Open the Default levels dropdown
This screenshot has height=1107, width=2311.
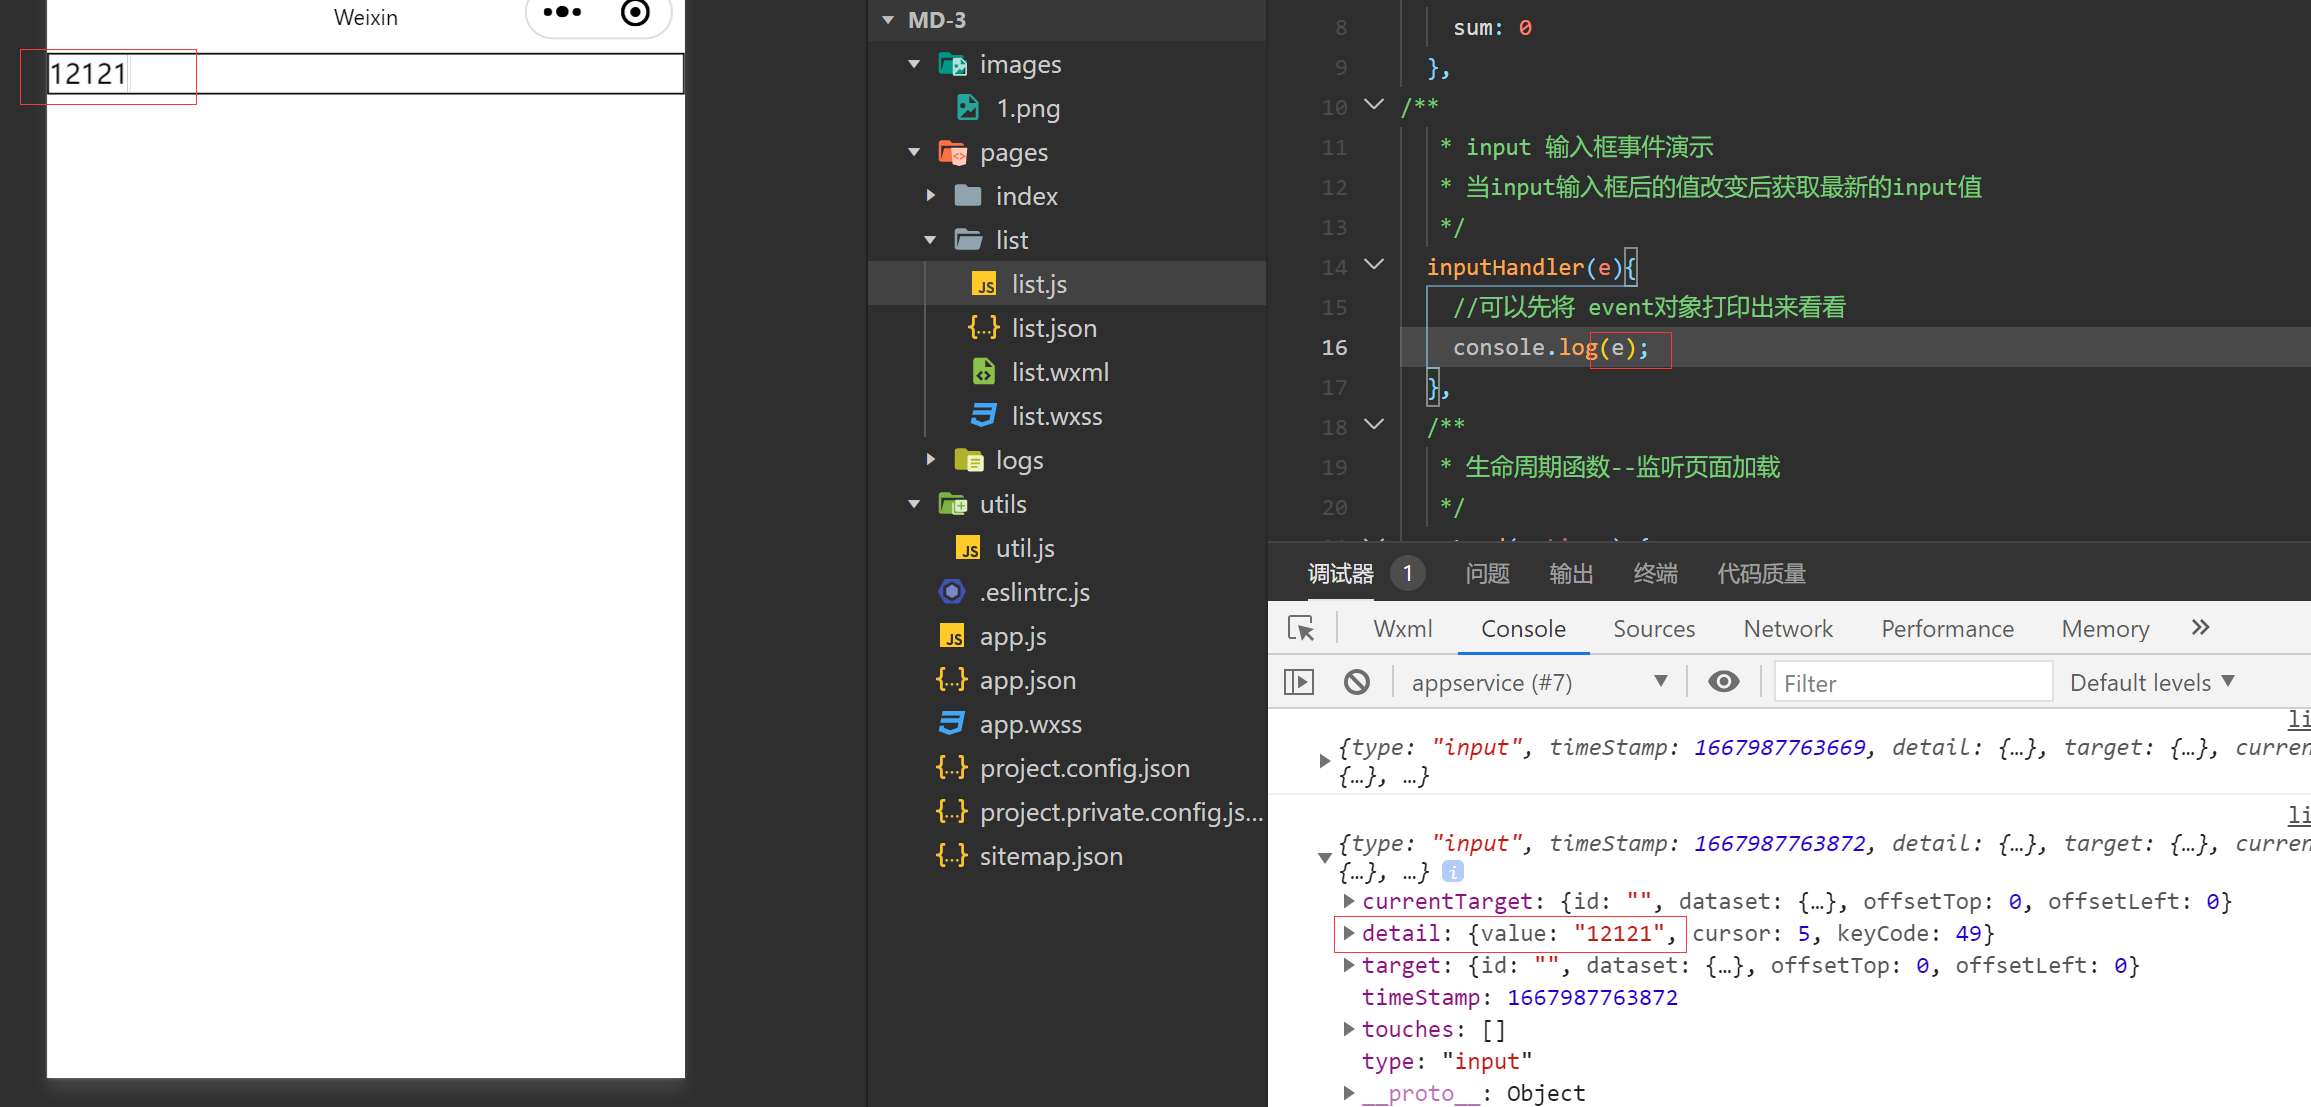point(2152,681)
